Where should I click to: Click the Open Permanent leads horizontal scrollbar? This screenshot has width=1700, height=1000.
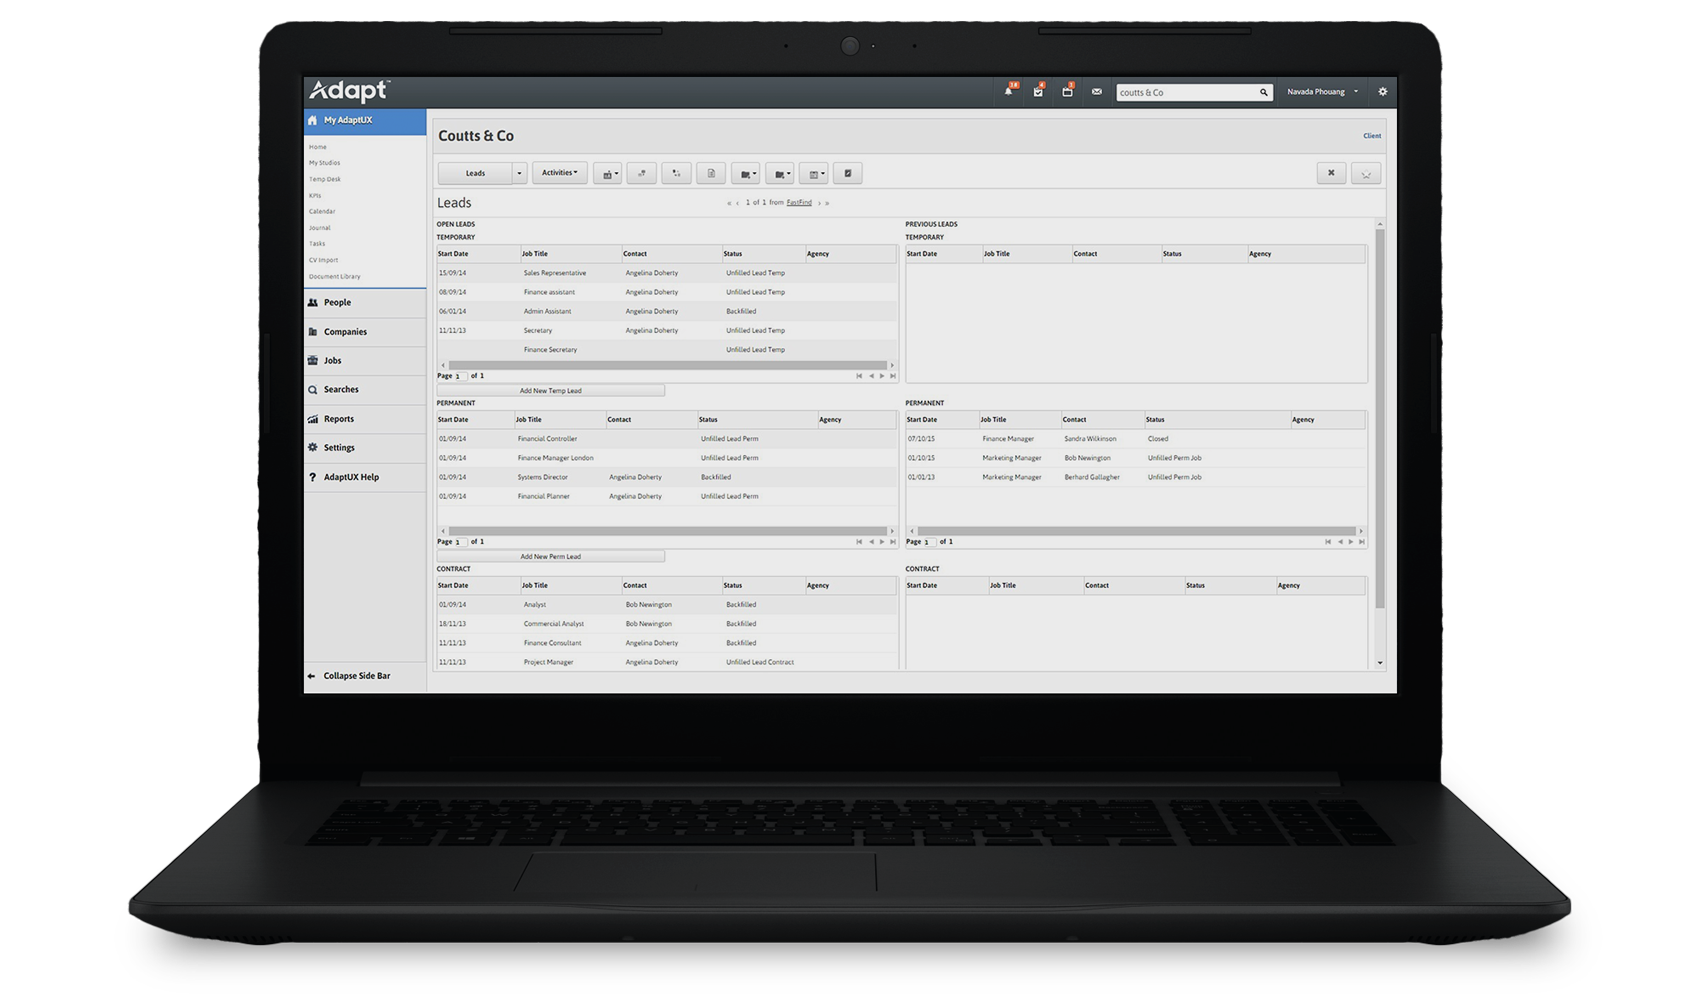[x=667, y=531]
